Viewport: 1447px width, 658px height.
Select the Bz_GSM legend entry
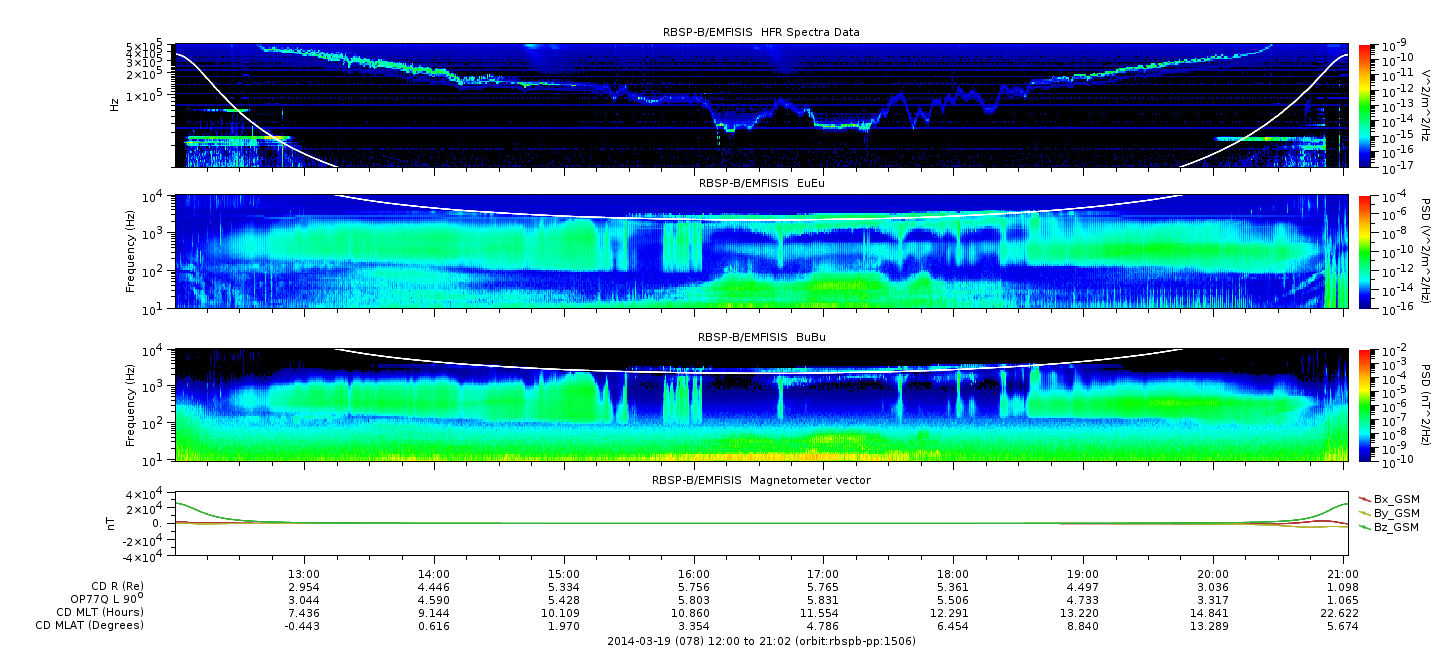click(1396, 527)
